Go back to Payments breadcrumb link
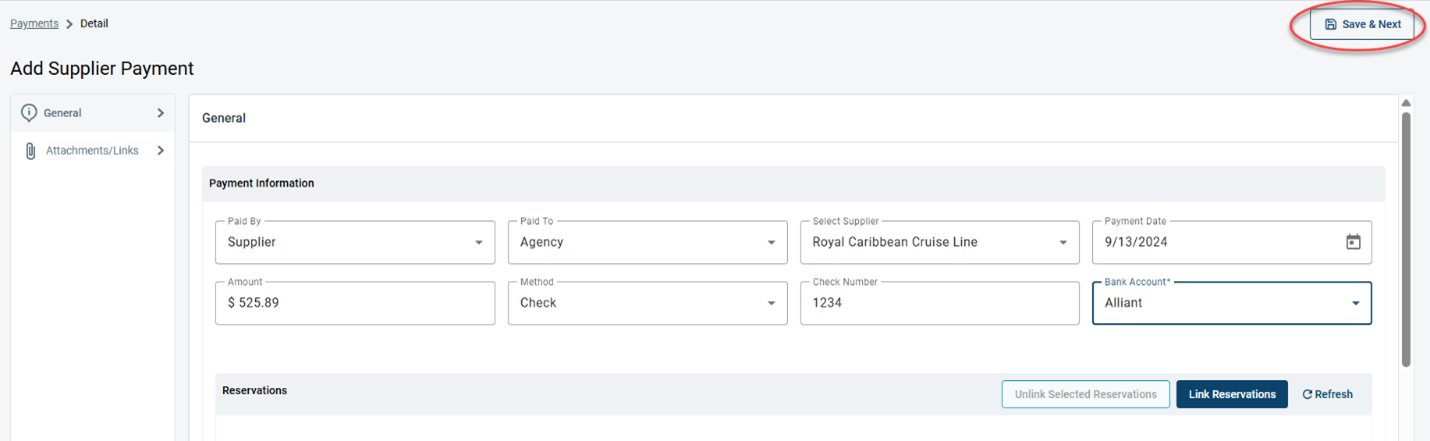 click(x=34, y=23)
